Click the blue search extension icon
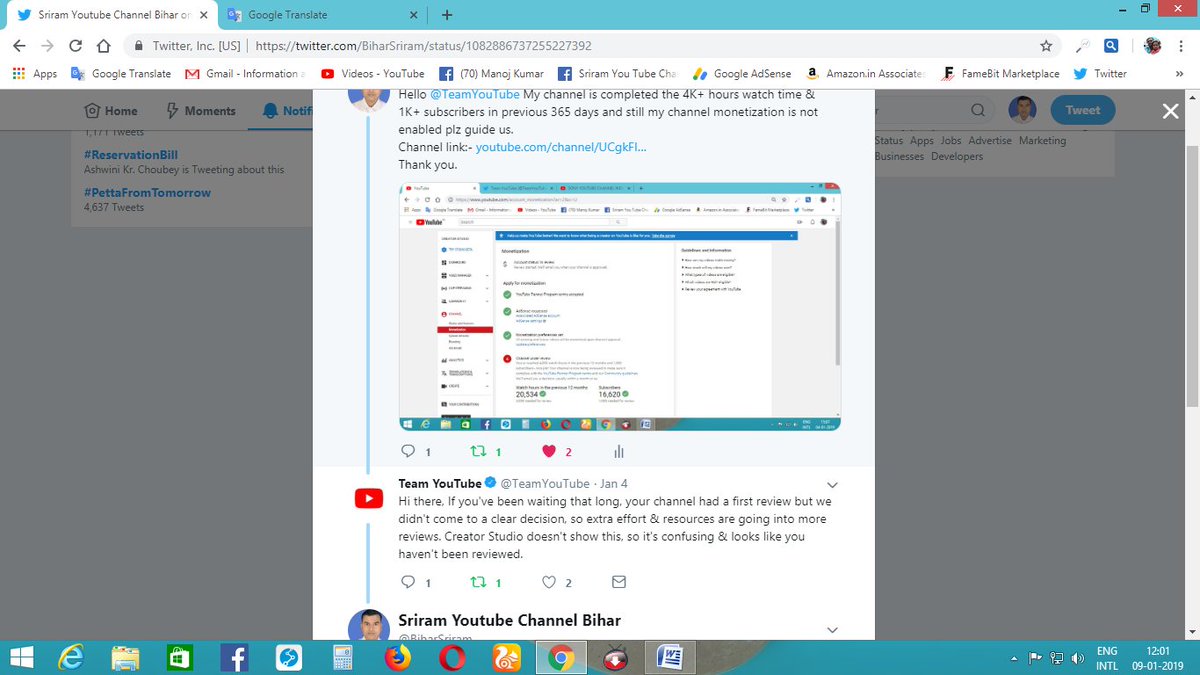The image size is (1200, 675). [1110, 46]
